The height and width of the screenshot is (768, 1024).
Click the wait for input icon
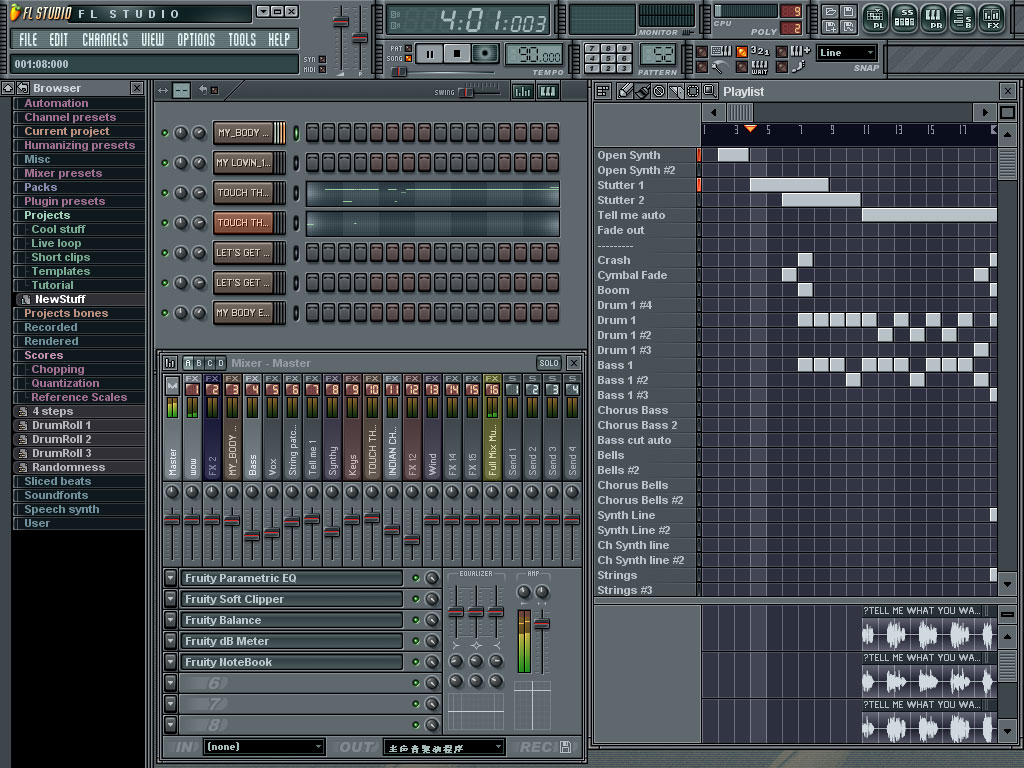[x=760, y=67]
